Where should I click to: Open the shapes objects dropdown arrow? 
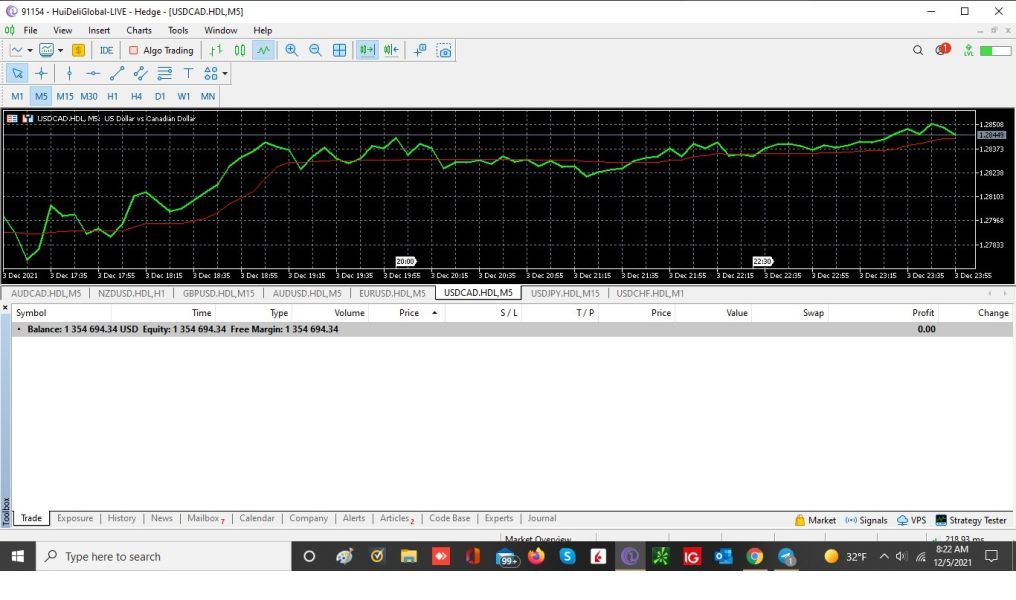click(x=226, y=73)
